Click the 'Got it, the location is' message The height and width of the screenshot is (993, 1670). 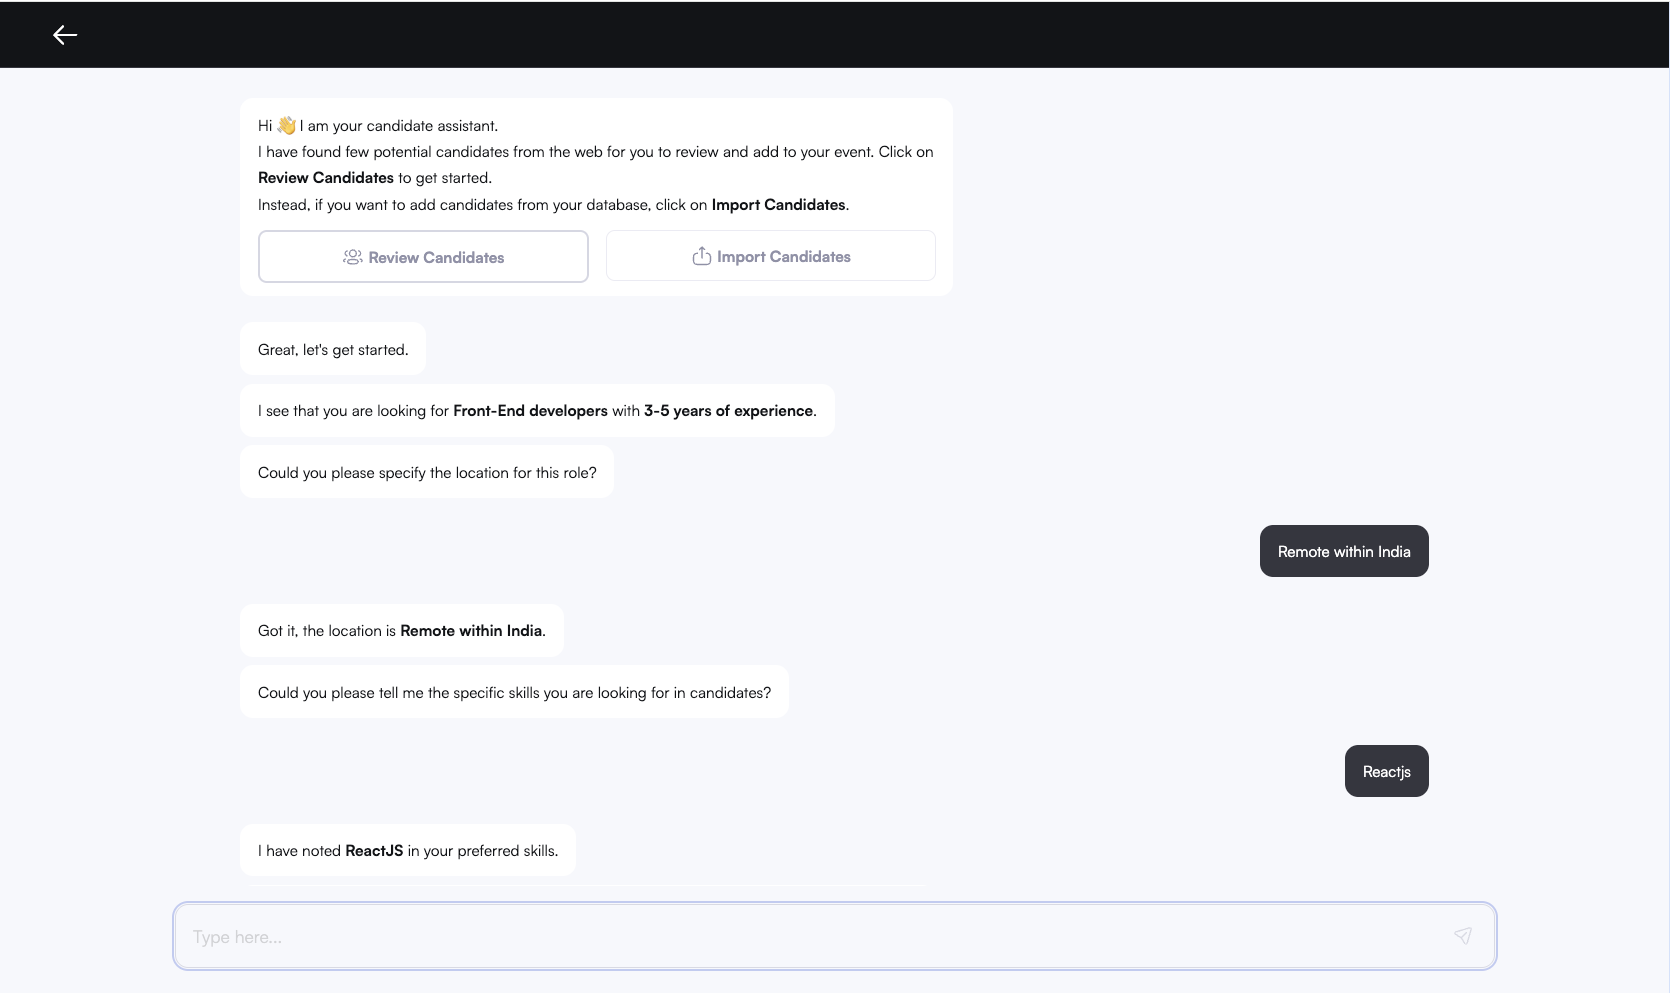[x=402, y=631]
